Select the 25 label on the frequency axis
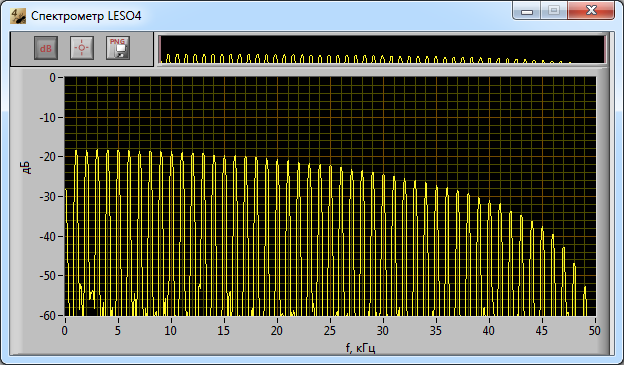This screenshot has width=624, height=365. (x=330, y=330)
